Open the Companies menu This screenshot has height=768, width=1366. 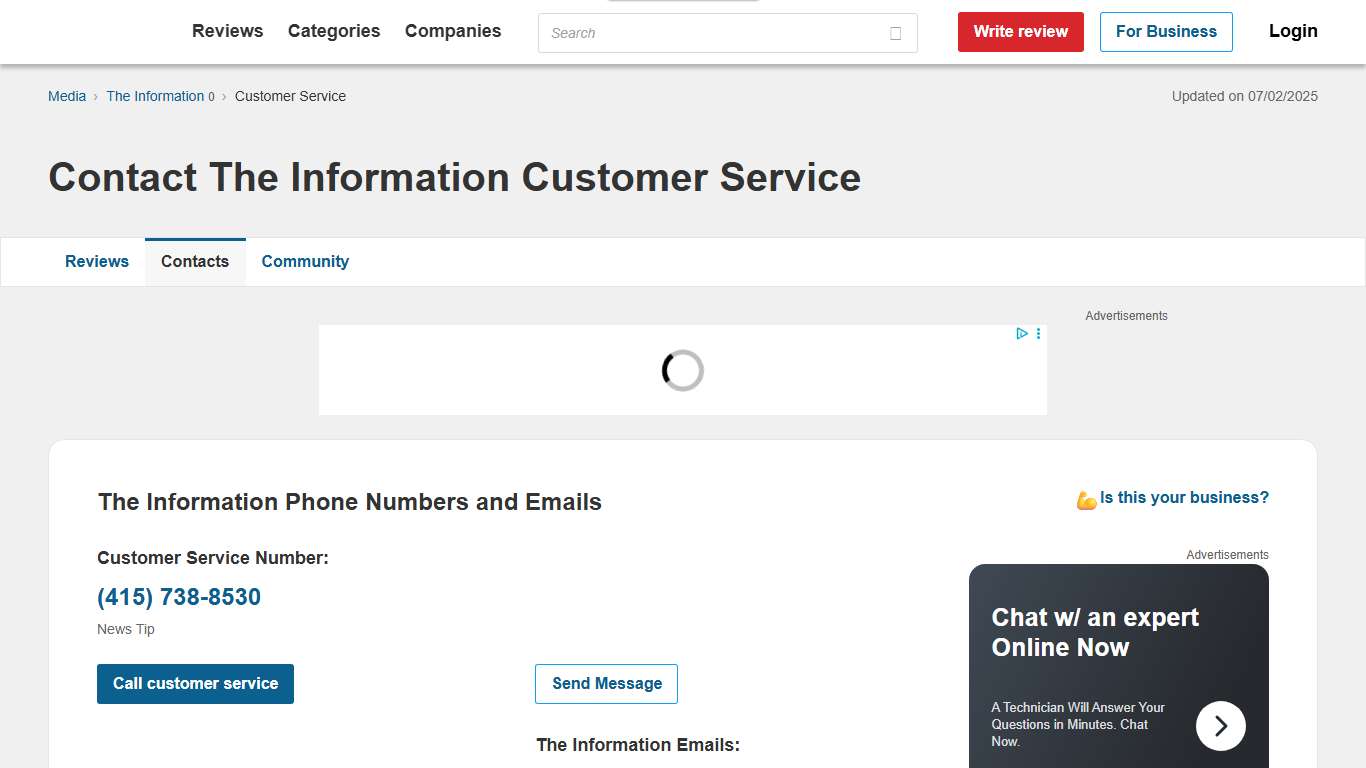tap(452, 31)
